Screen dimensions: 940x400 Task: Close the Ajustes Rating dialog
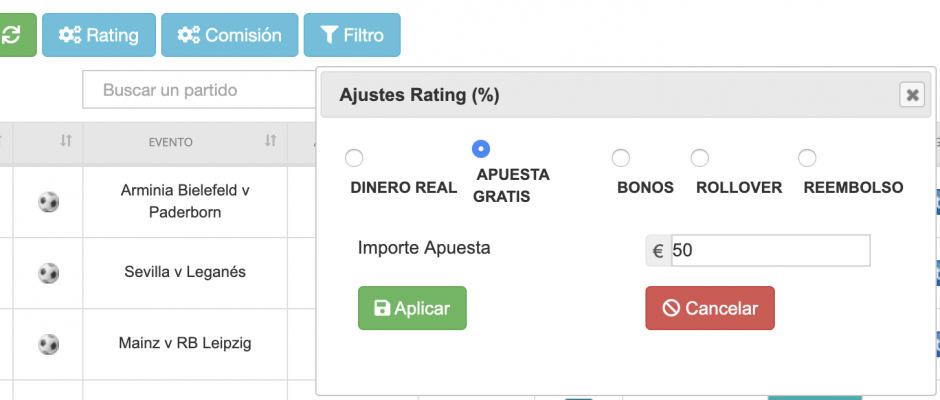(912, 95)
